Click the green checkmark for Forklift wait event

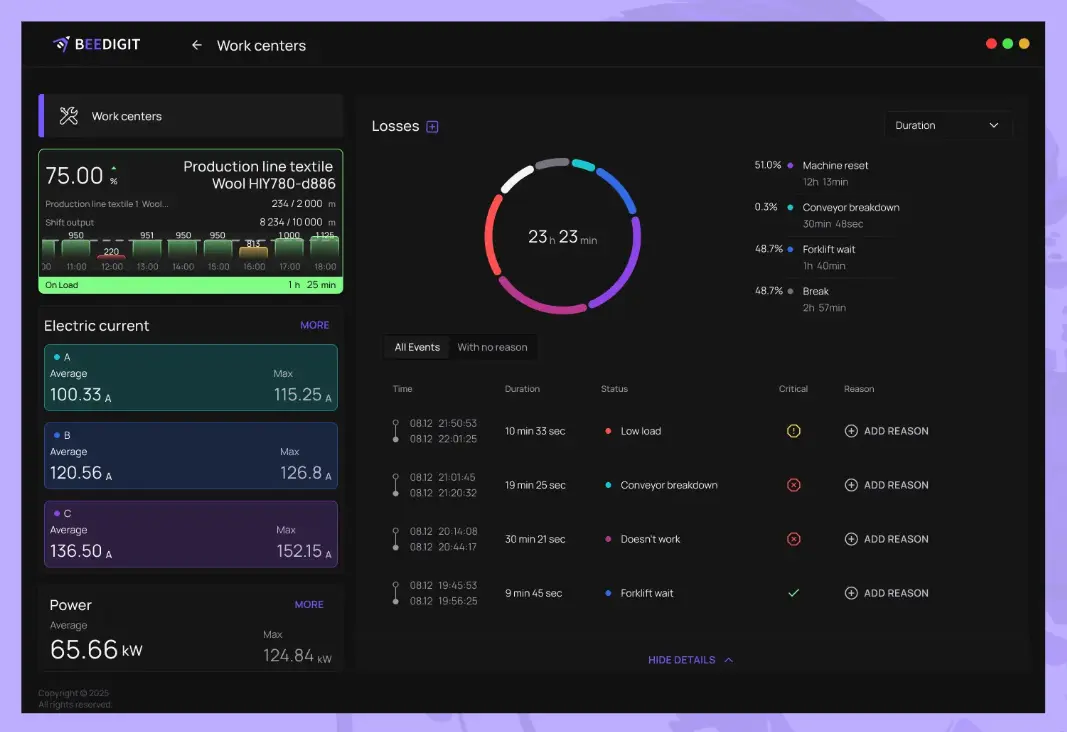(x=793, y=593)
